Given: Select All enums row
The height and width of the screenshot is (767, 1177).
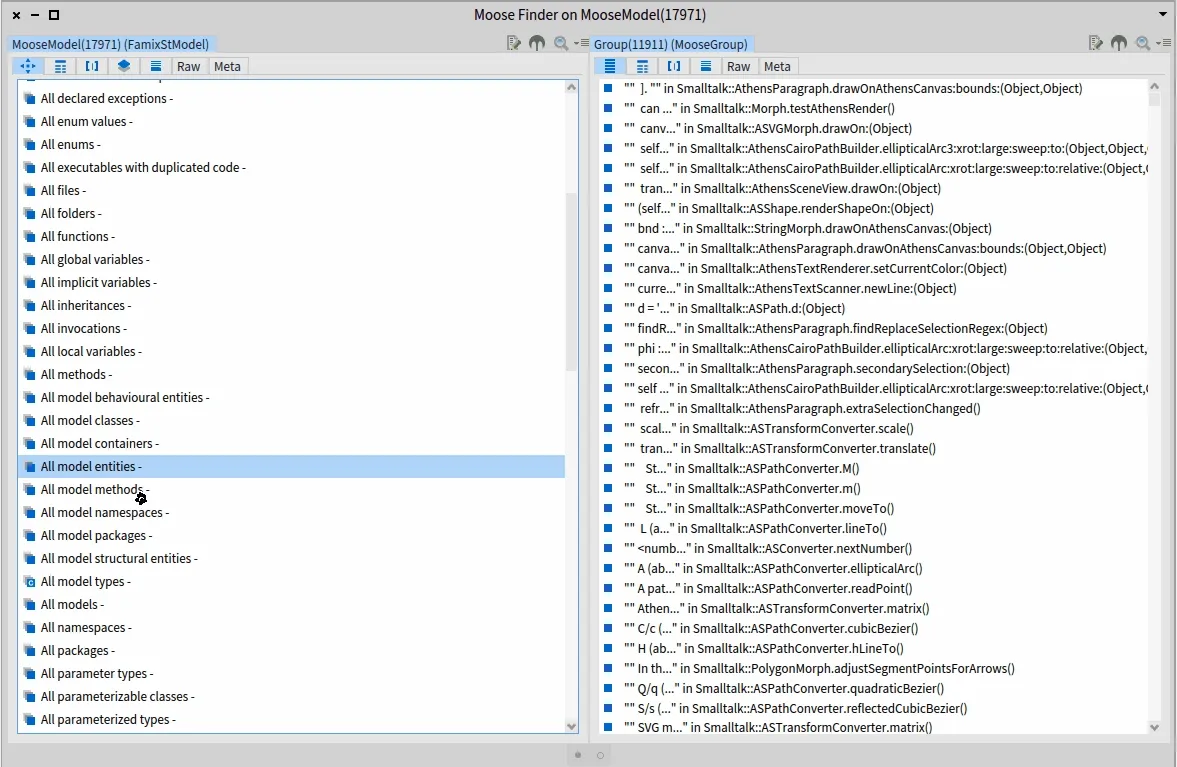Looking at the screenshot, I should (x=291, y=144).
